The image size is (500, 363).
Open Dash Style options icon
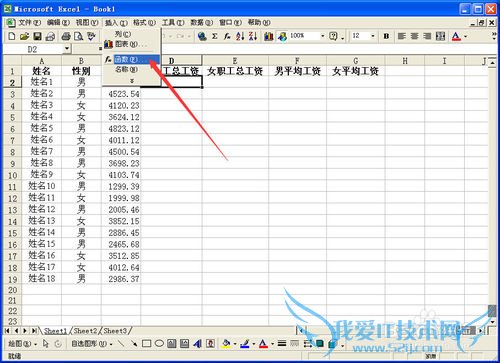point(295,343)
